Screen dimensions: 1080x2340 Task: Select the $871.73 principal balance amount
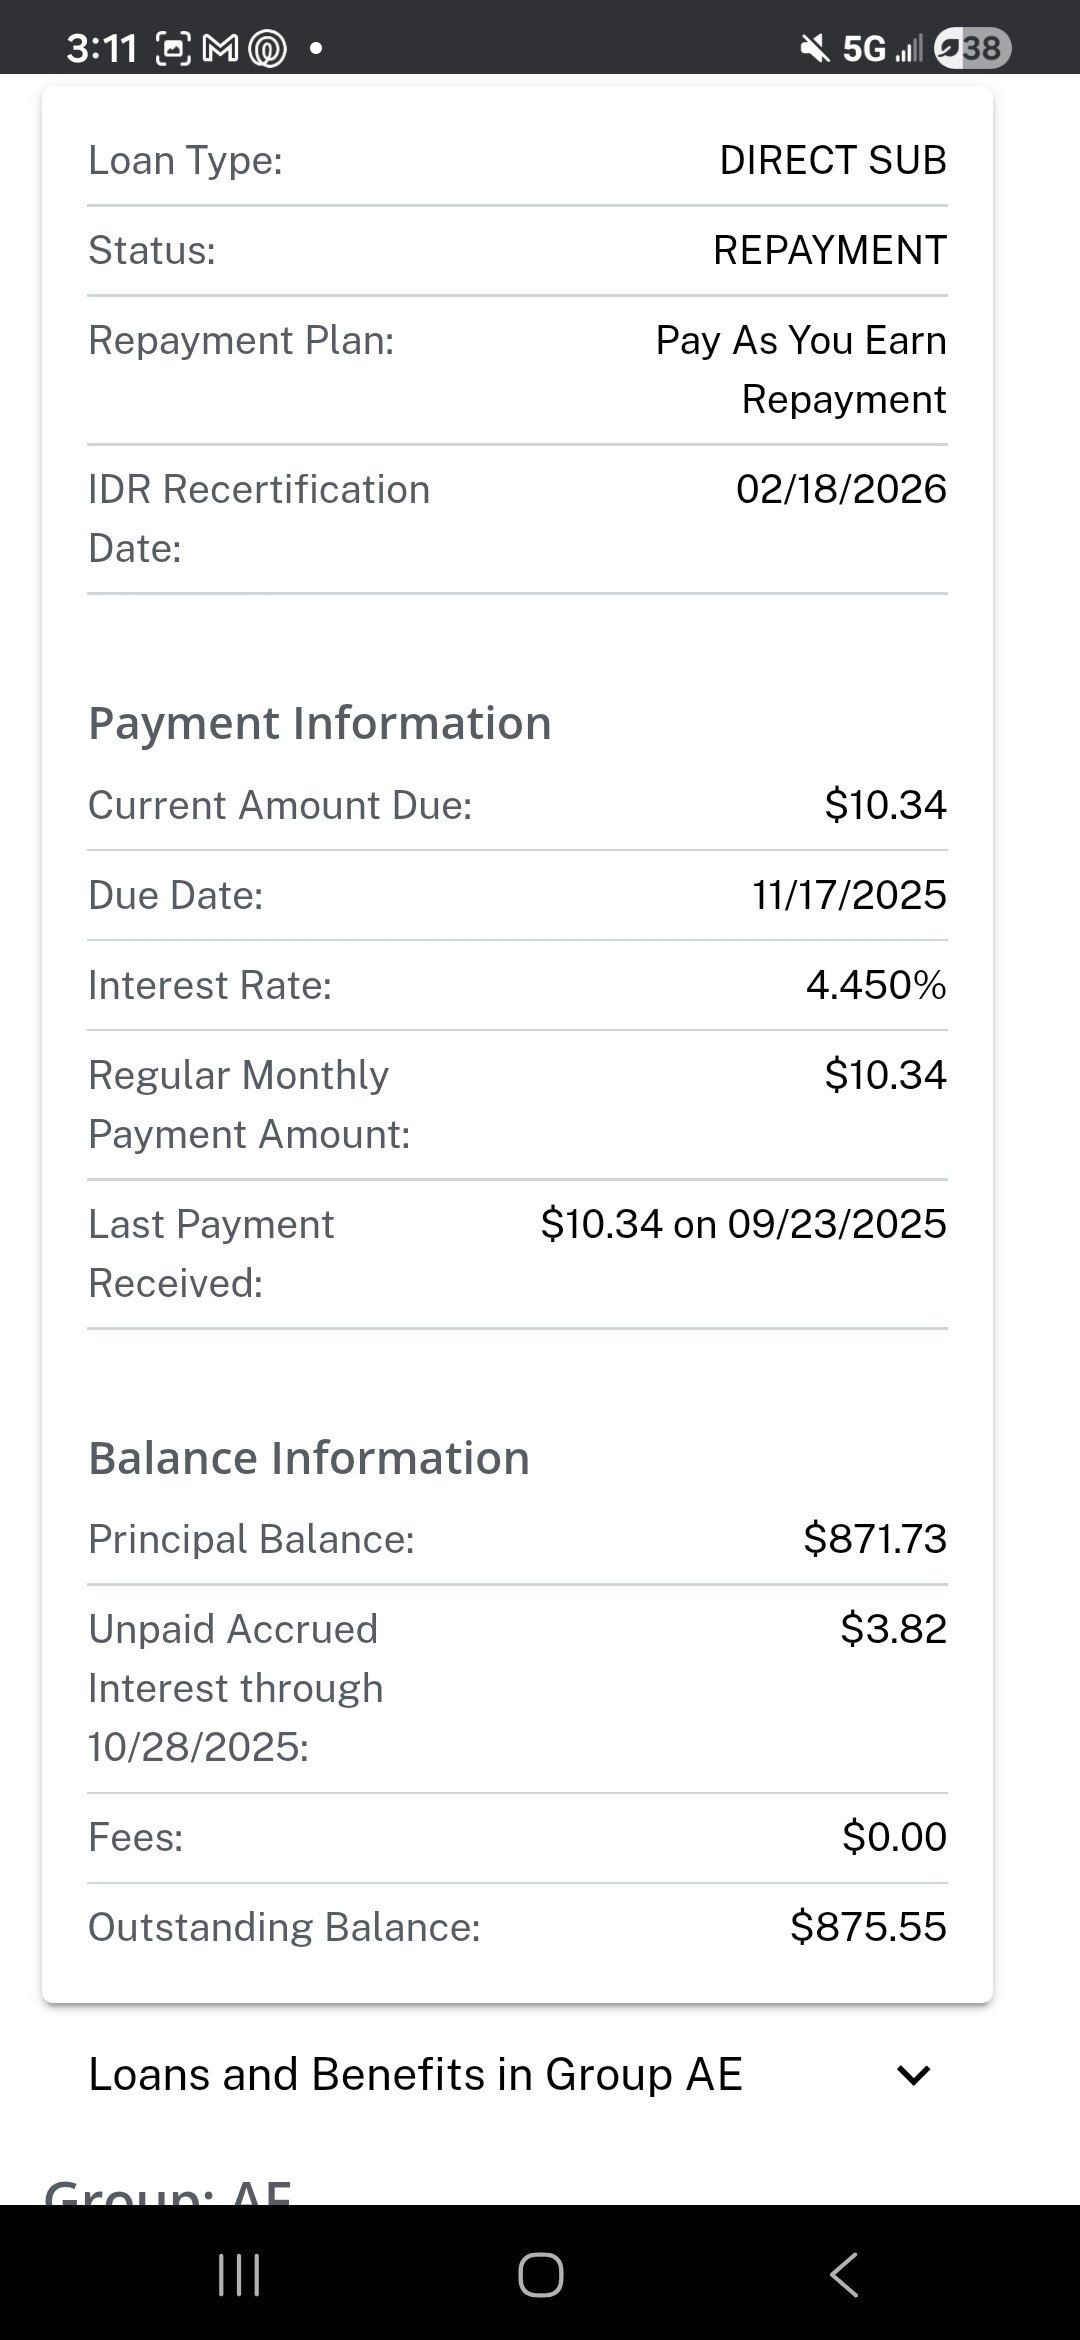pos(875,1539)
